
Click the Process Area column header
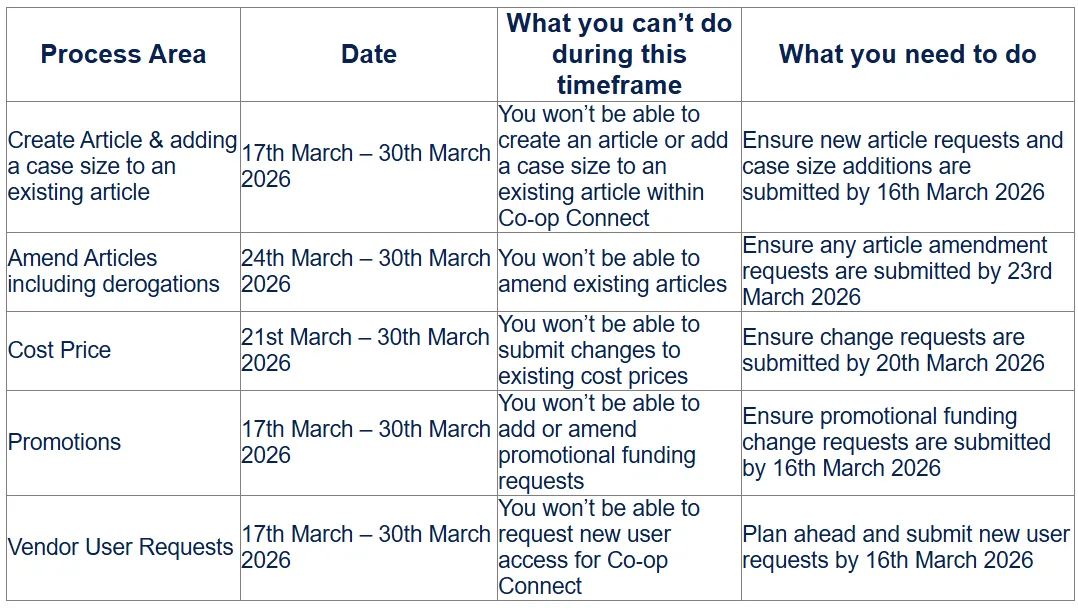124,54
